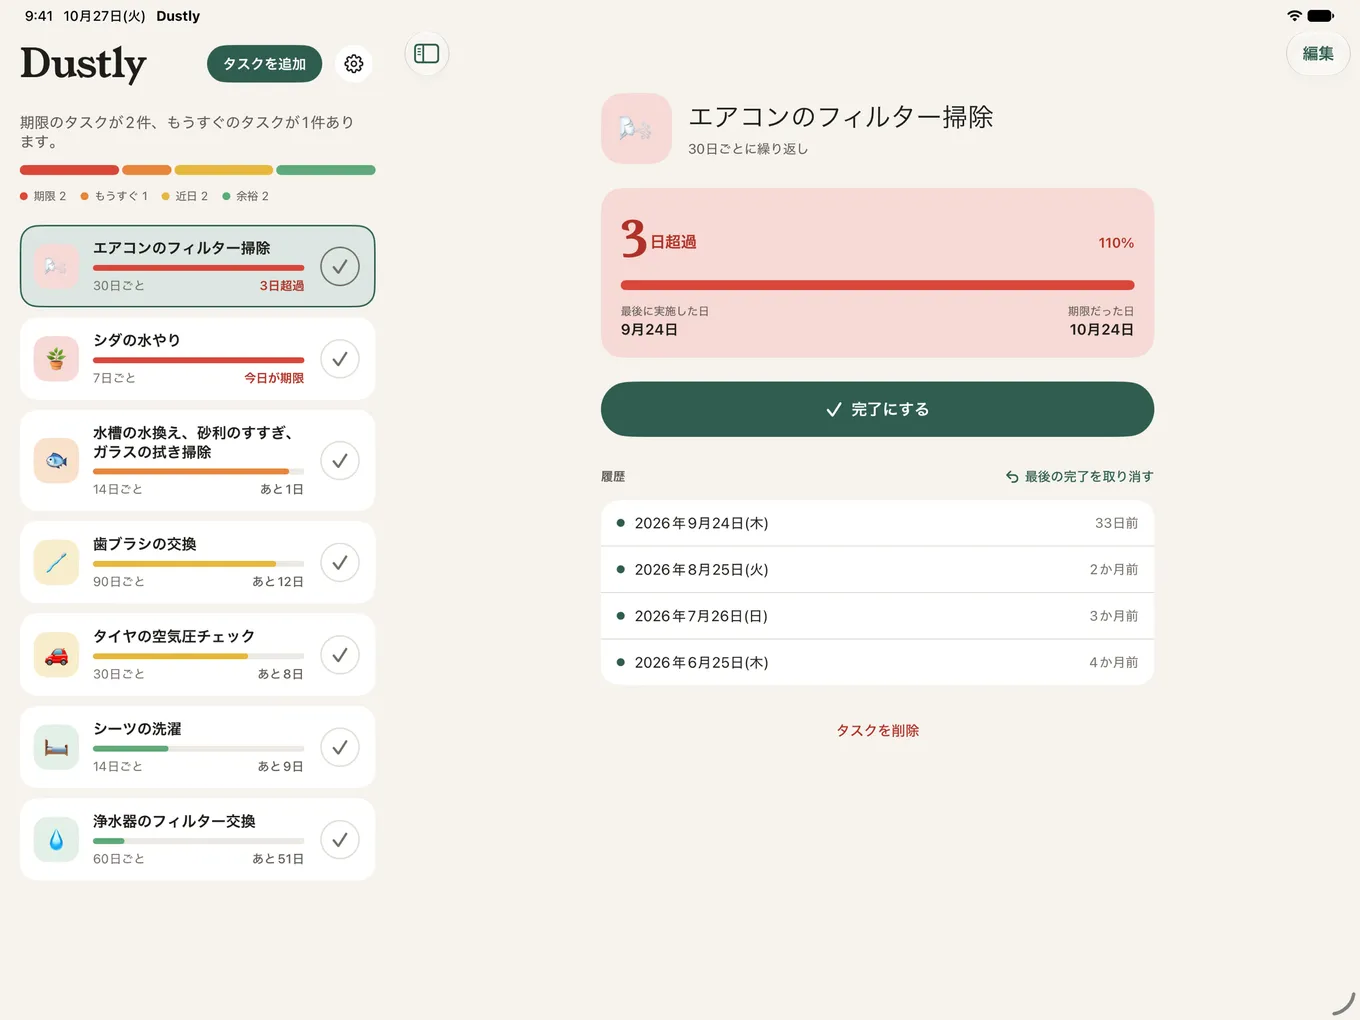
Task: Open history entry 2026年9月24日(木)
Action: (877, 523)
